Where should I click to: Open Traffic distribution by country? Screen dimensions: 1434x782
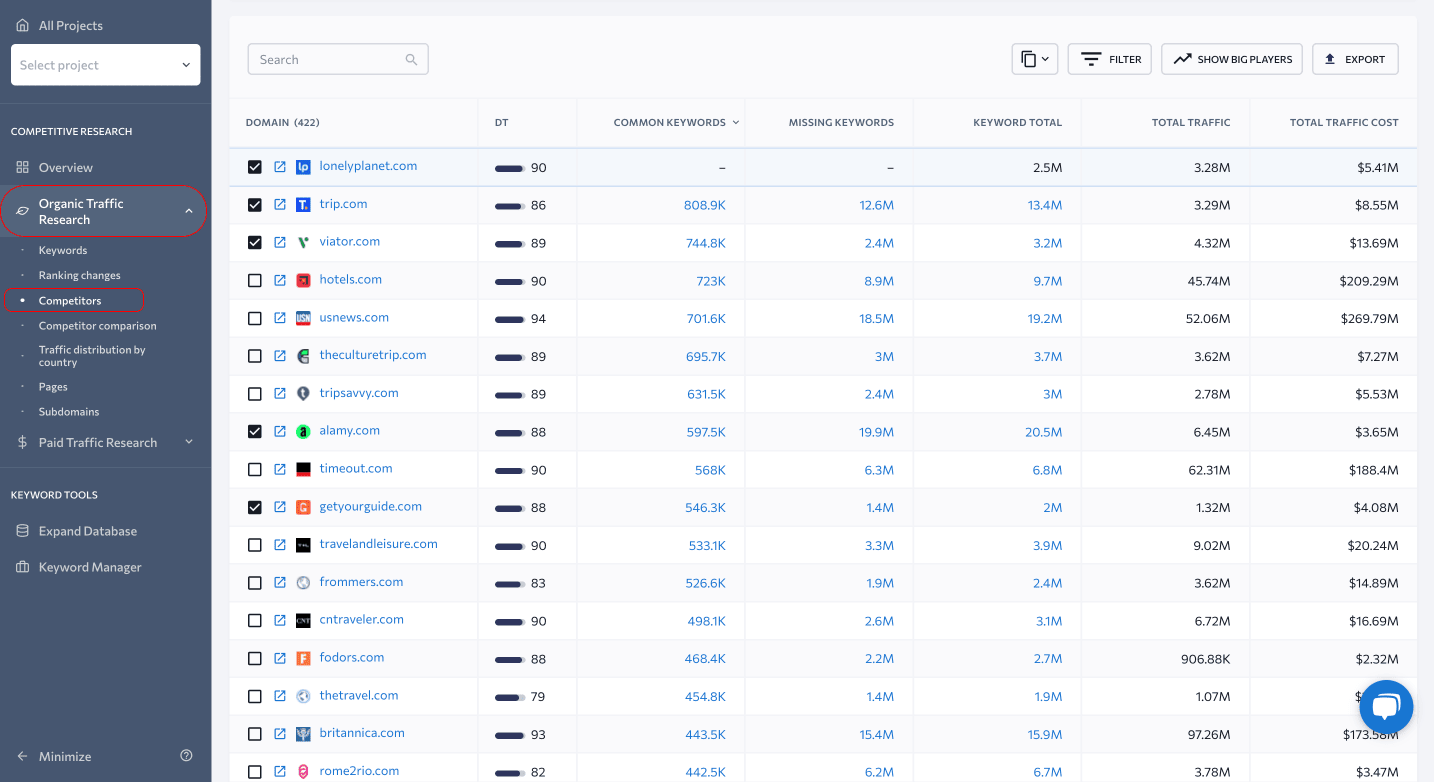point(92,356)
